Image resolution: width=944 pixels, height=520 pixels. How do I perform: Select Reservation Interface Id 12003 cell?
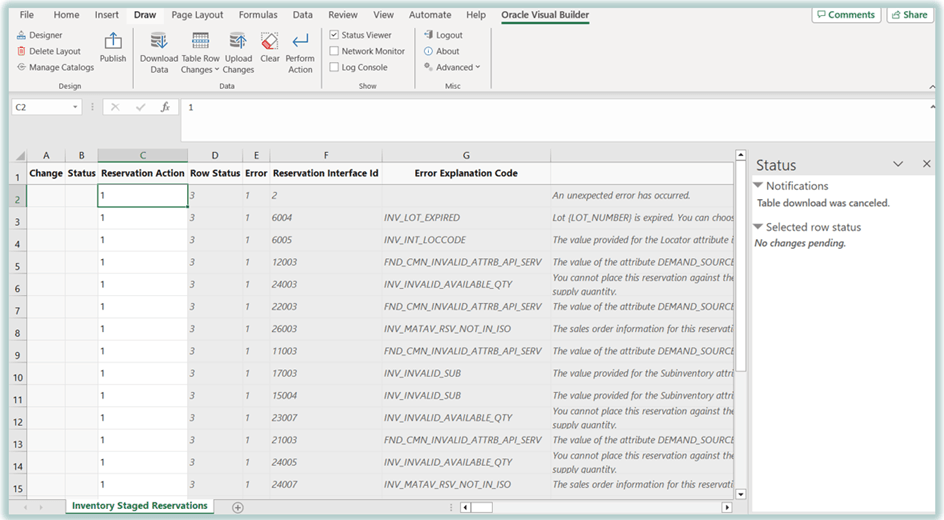[x=326, y=262]
